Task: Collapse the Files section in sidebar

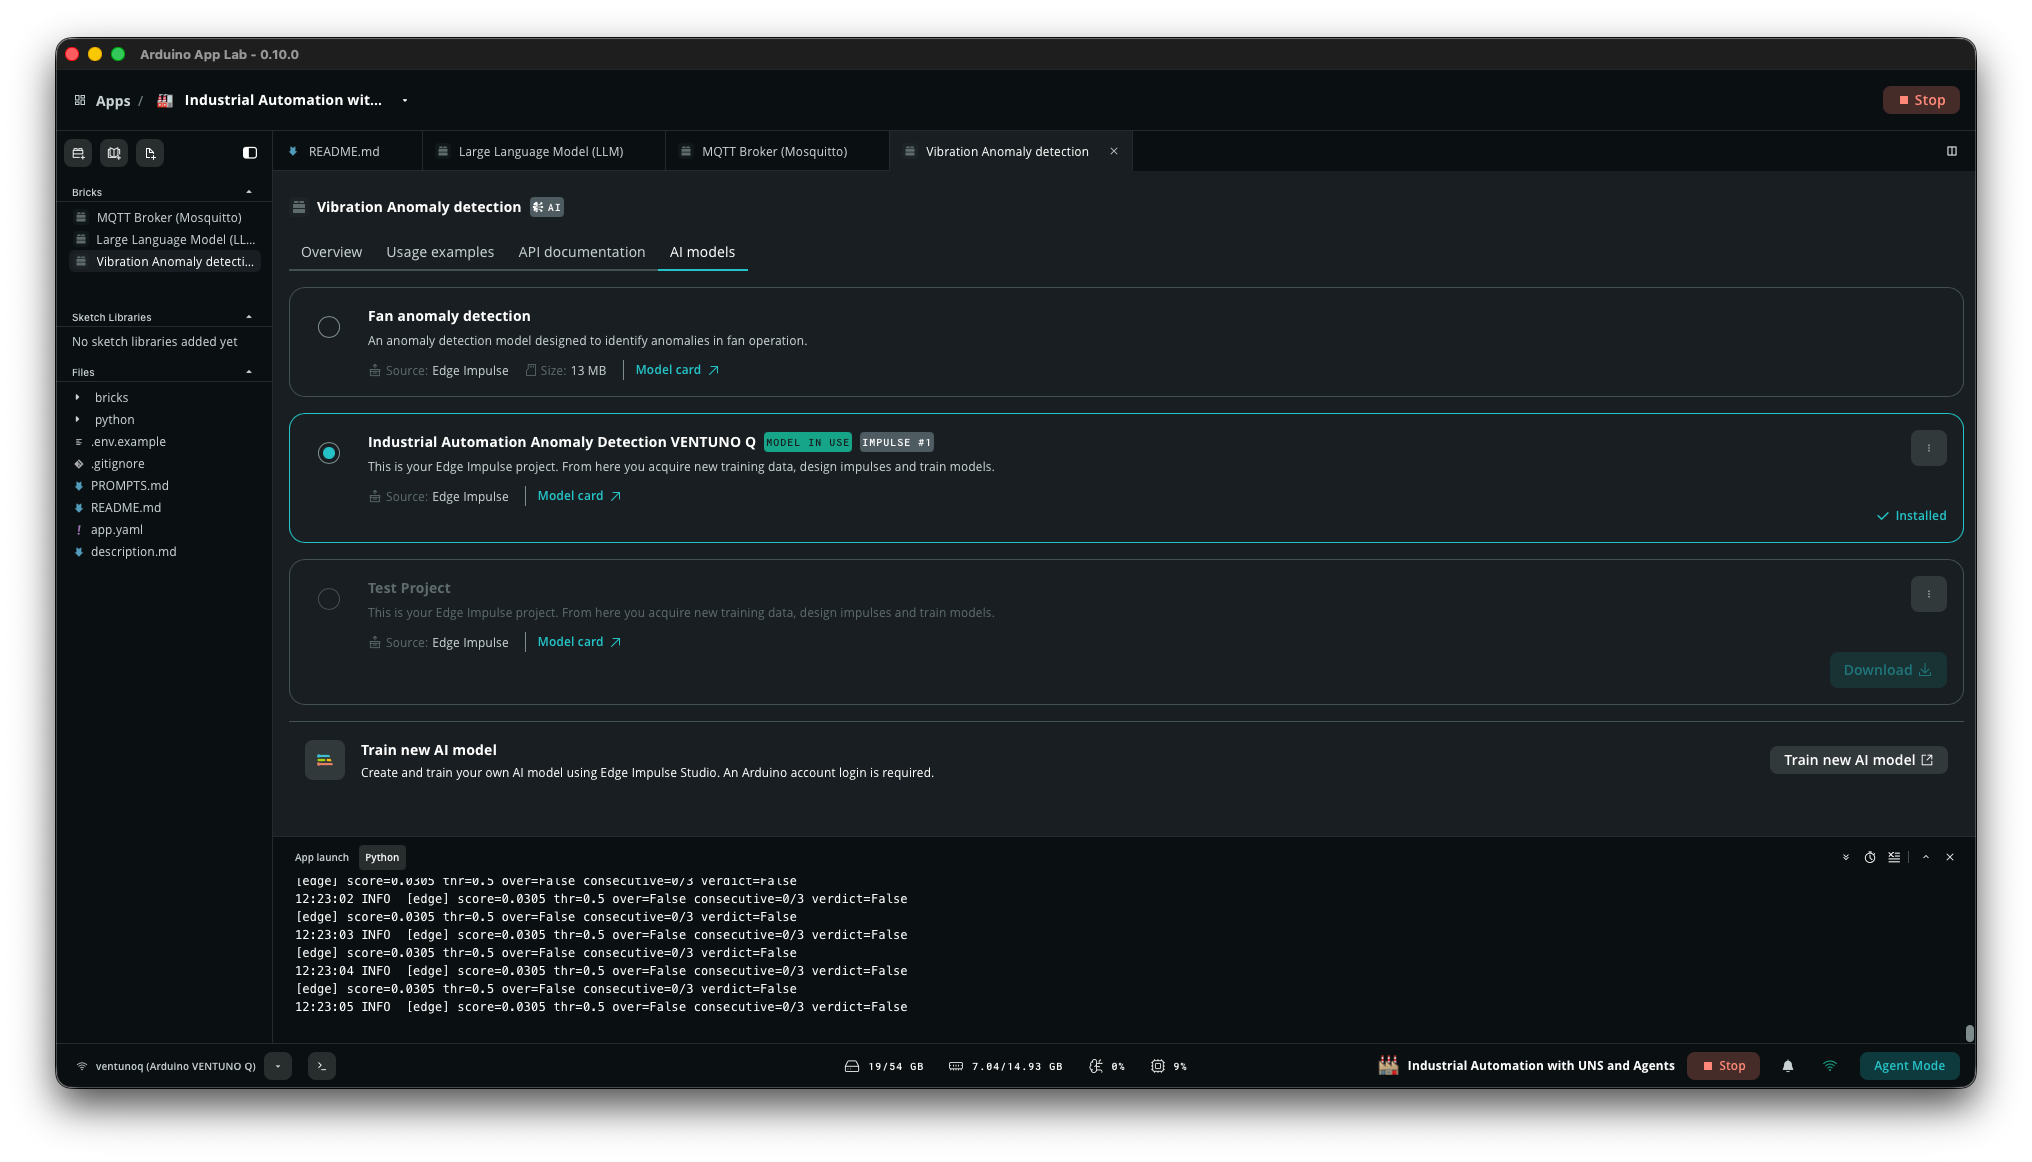Action: (x=249, y=372)
